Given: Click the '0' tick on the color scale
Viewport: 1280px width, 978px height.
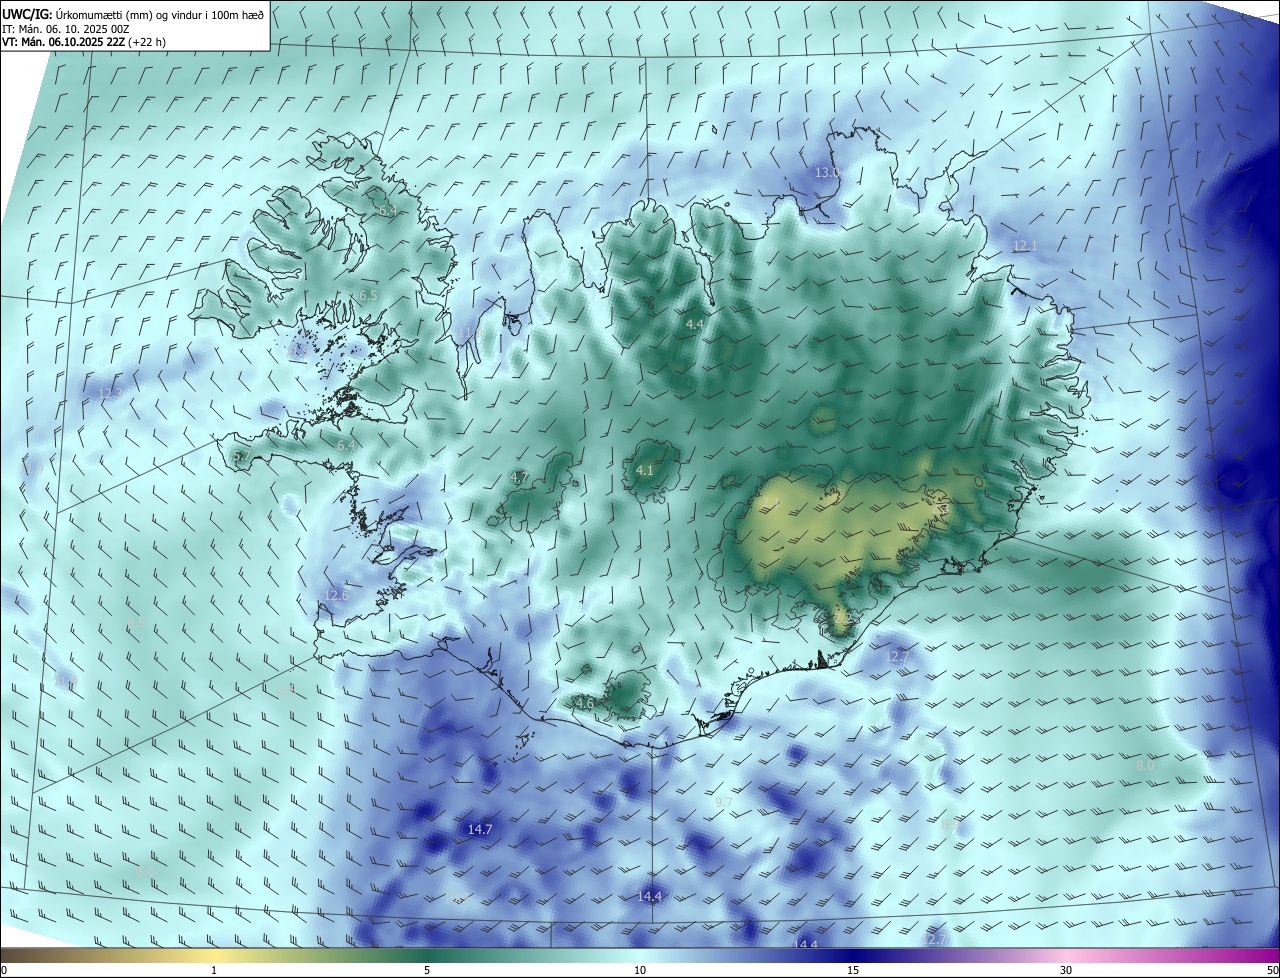Looking at the screenshot, I should [4, 970].
